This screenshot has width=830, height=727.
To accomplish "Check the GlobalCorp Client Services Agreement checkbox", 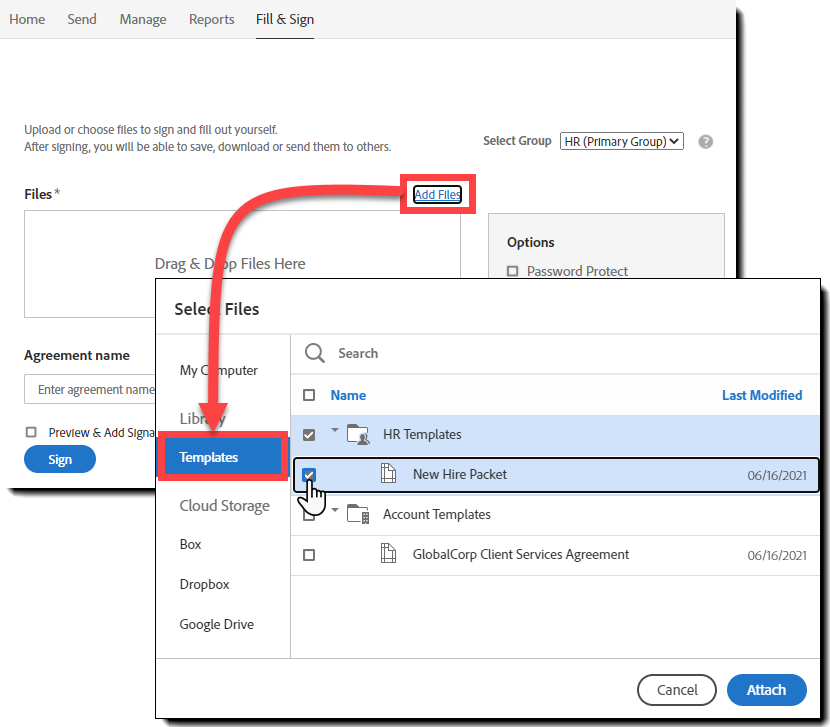I will (309, 555).
